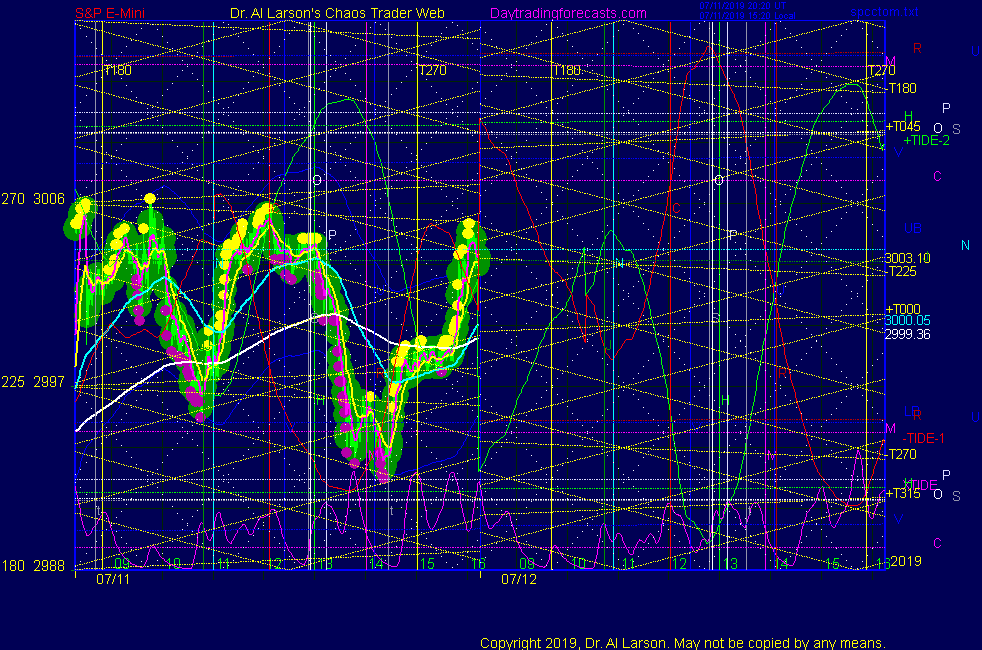Click the cyan "3000.05" price value
The height and width of the screenshot is (650, 982).
(x=907, y=321)
